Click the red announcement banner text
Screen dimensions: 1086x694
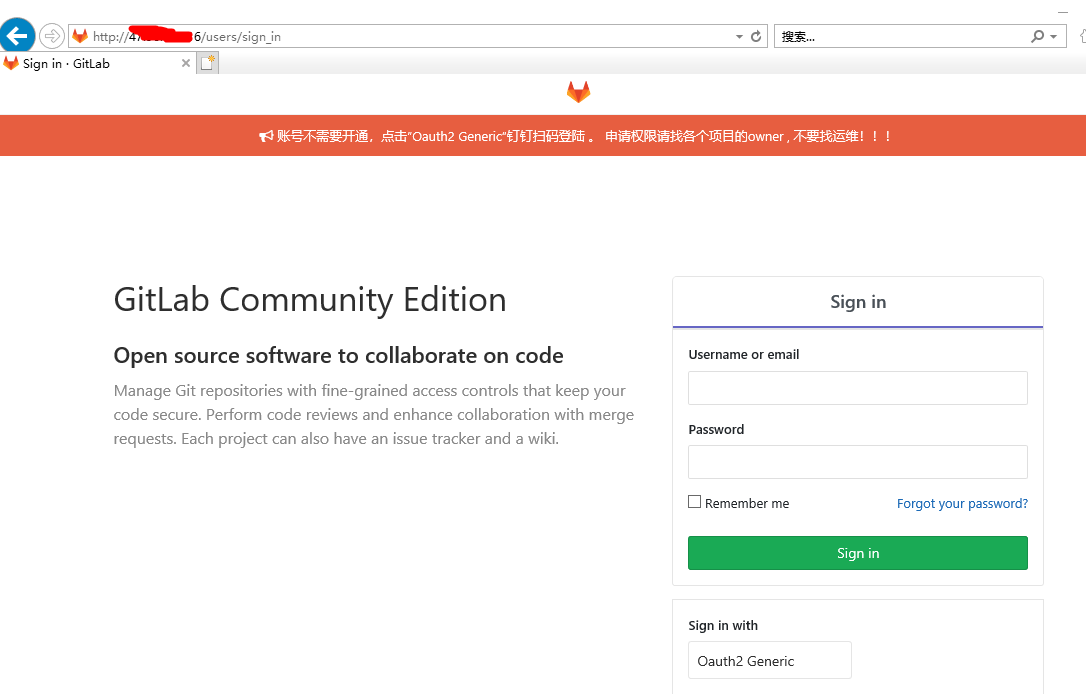(x=584, y=136)
